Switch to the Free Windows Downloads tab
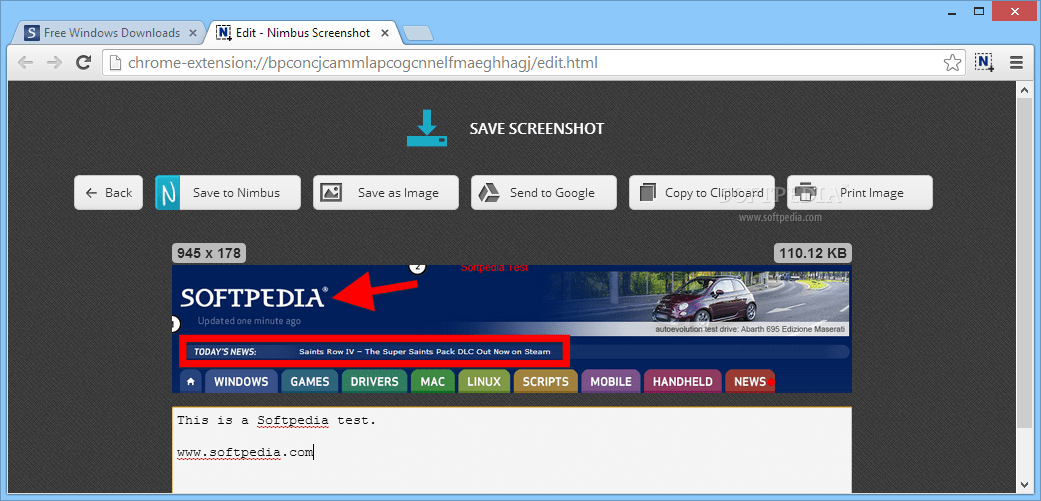Image resolution: width=1041 pixels, height=501 pixels. pyautogui.click(x=110, y=33)
